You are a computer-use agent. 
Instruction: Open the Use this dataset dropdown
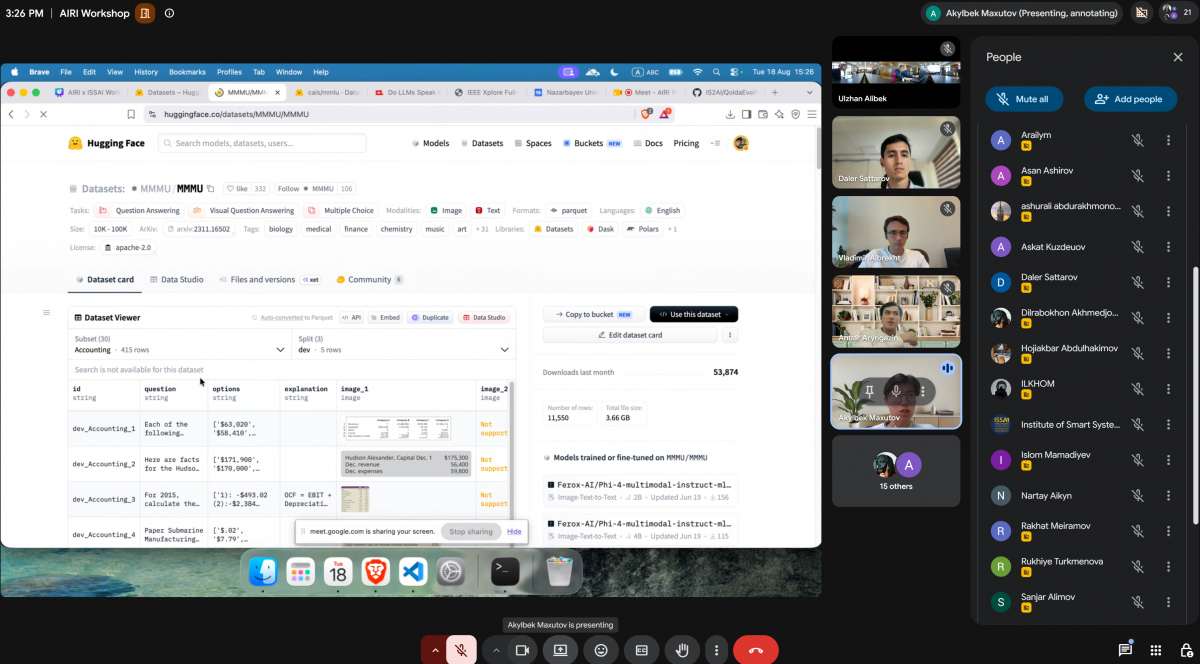(x=694, y=314)
